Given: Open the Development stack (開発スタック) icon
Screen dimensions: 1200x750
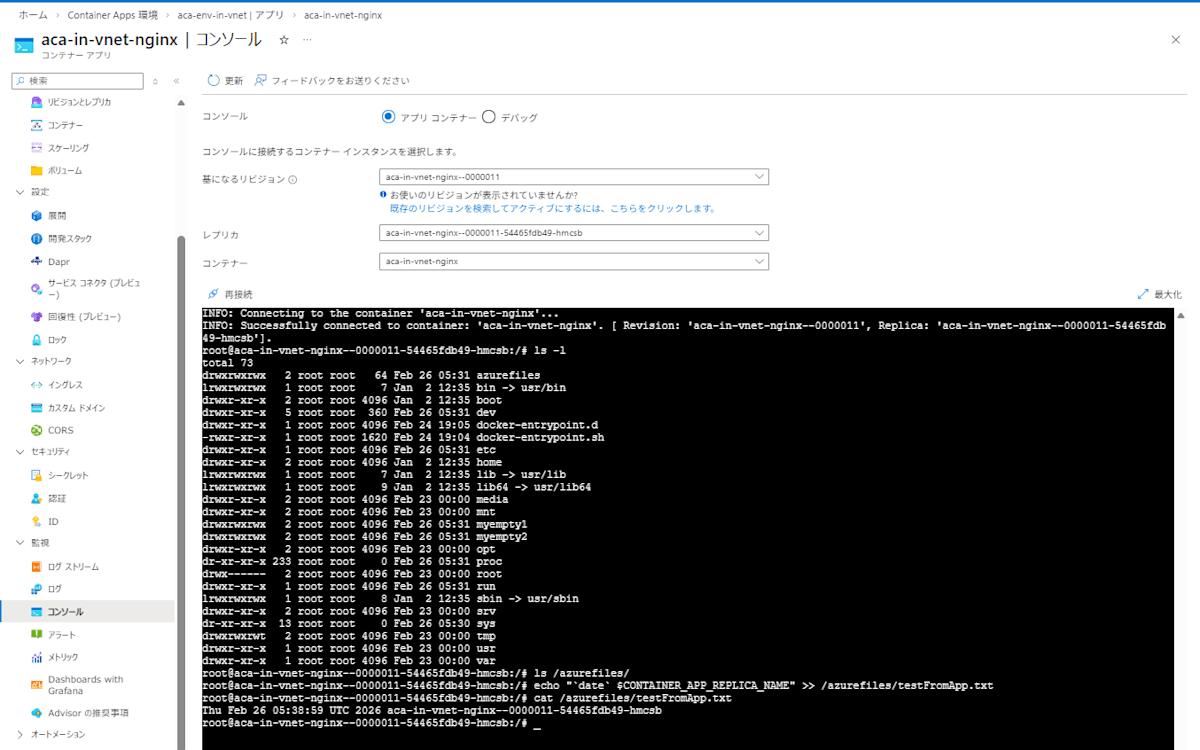Looking at the screenshot, I should click(x=37, y=238).
